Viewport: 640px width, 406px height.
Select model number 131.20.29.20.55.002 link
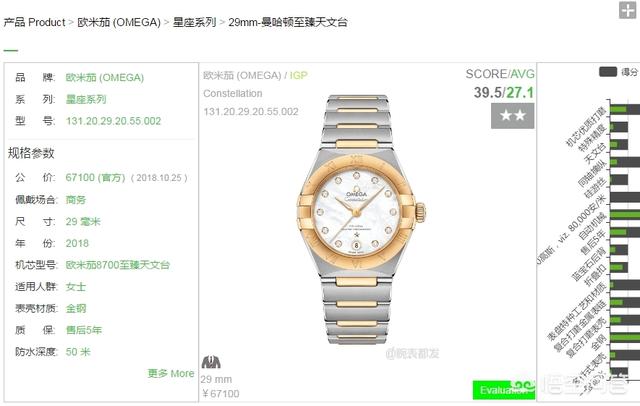(113, 121)
